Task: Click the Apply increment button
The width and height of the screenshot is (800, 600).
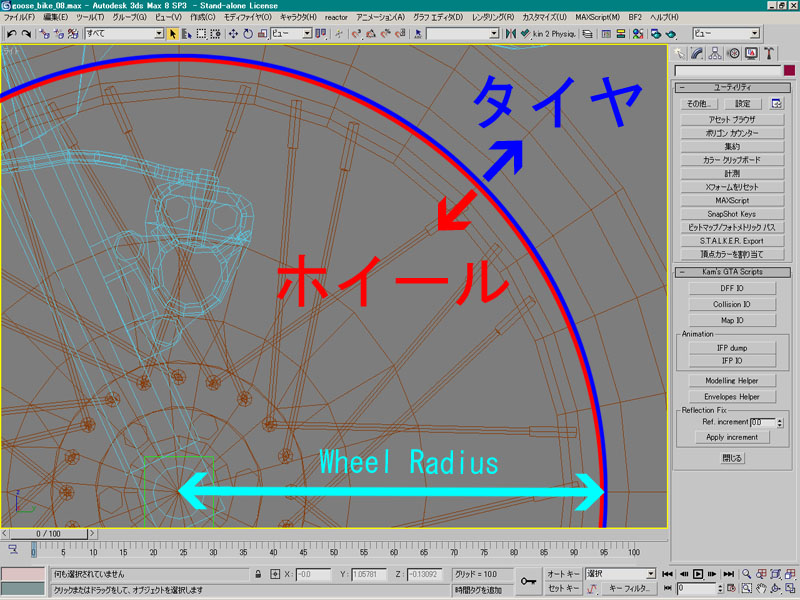Action: [x=732, y=437]
